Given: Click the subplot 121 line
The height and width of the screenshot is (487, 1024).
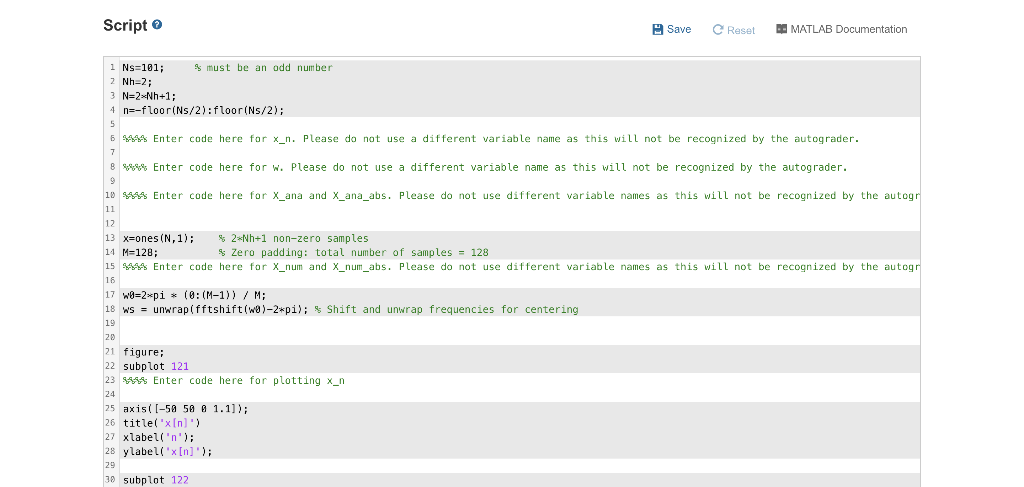Looking at the screenshot, I should coord(155,366).
